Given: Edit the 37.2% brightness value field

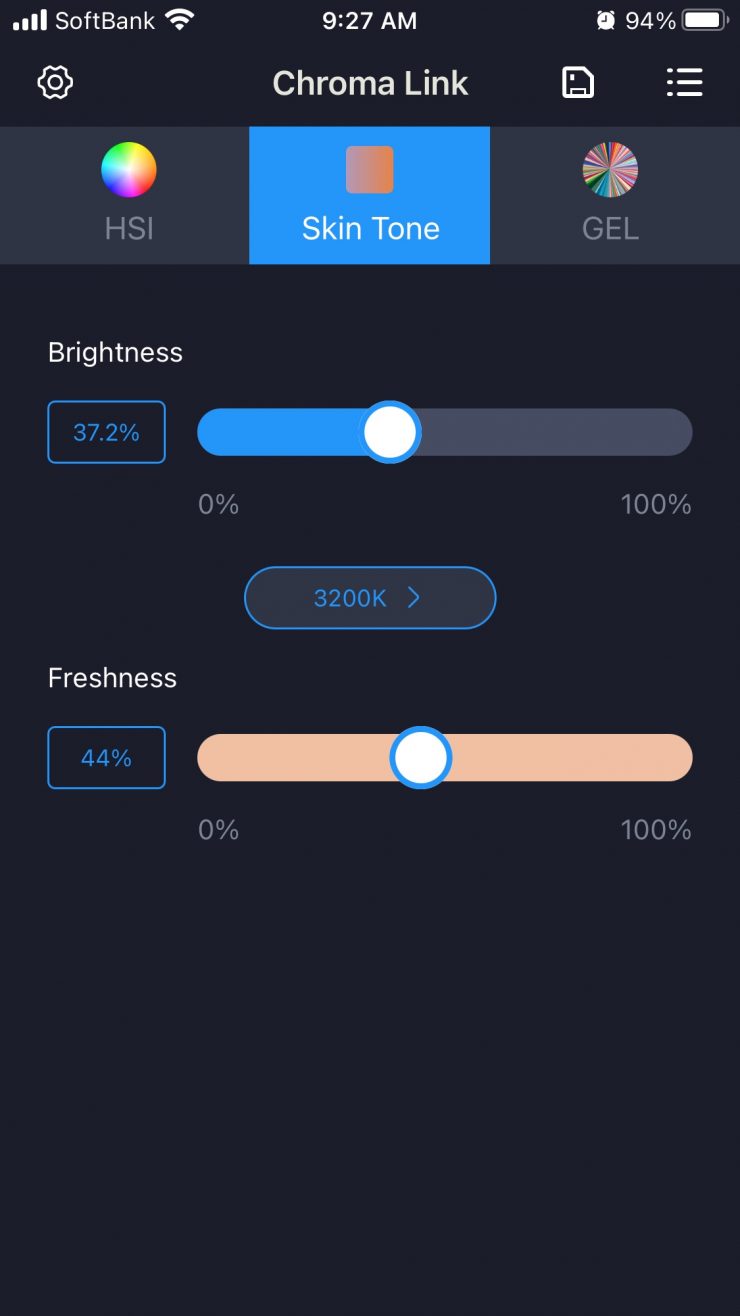Looking at the screenshot, I should point(106,432).
